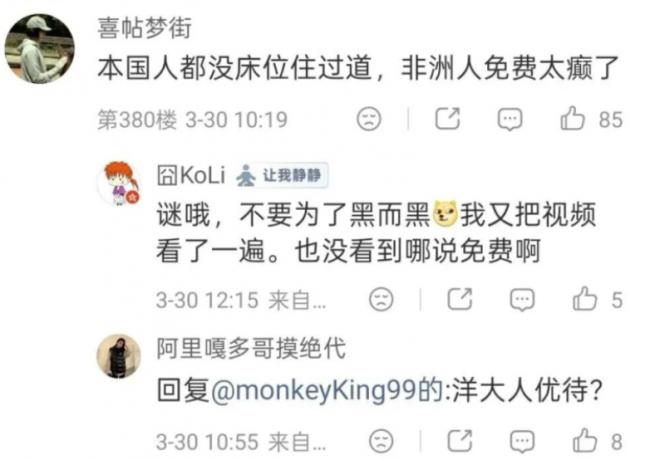The width and height of the screenshot is (650, 460).
Task: Like the reply by 阿里嘎多哥摸绝代
Action: (x=585, y=441)
